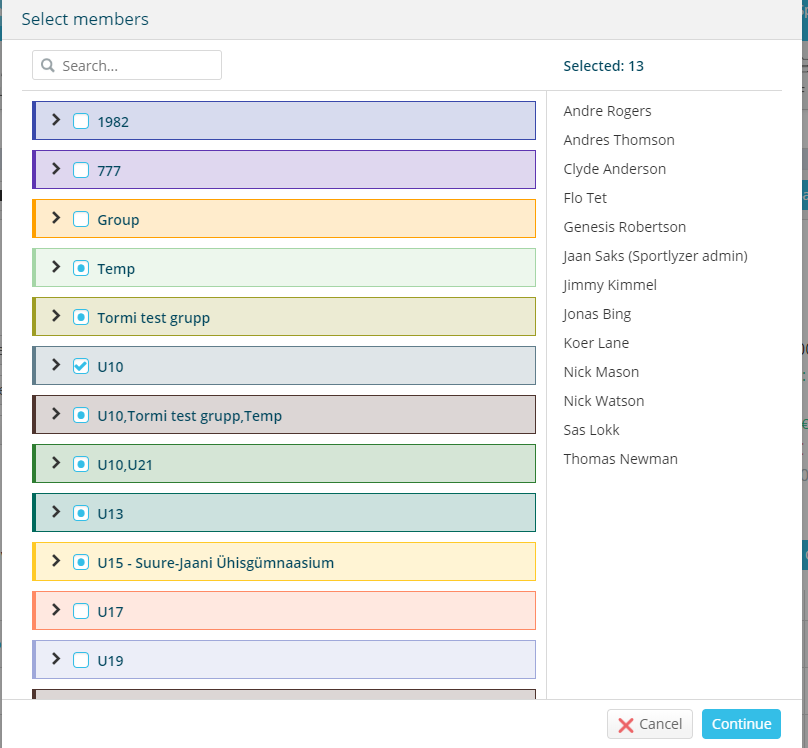The image size is (808, 748).
Task: Check the 1982 group checkbox
Action: (81, 121)
